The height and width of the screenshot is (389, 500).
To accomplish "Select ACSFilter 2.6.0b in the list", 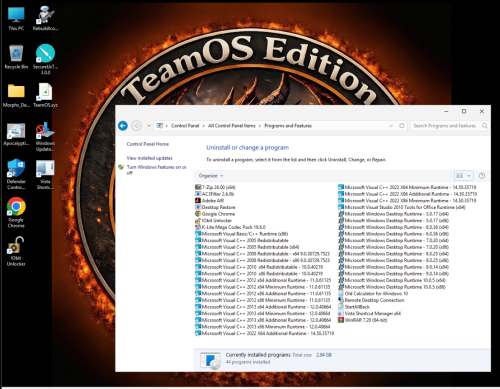I will [x=214, y=194].
